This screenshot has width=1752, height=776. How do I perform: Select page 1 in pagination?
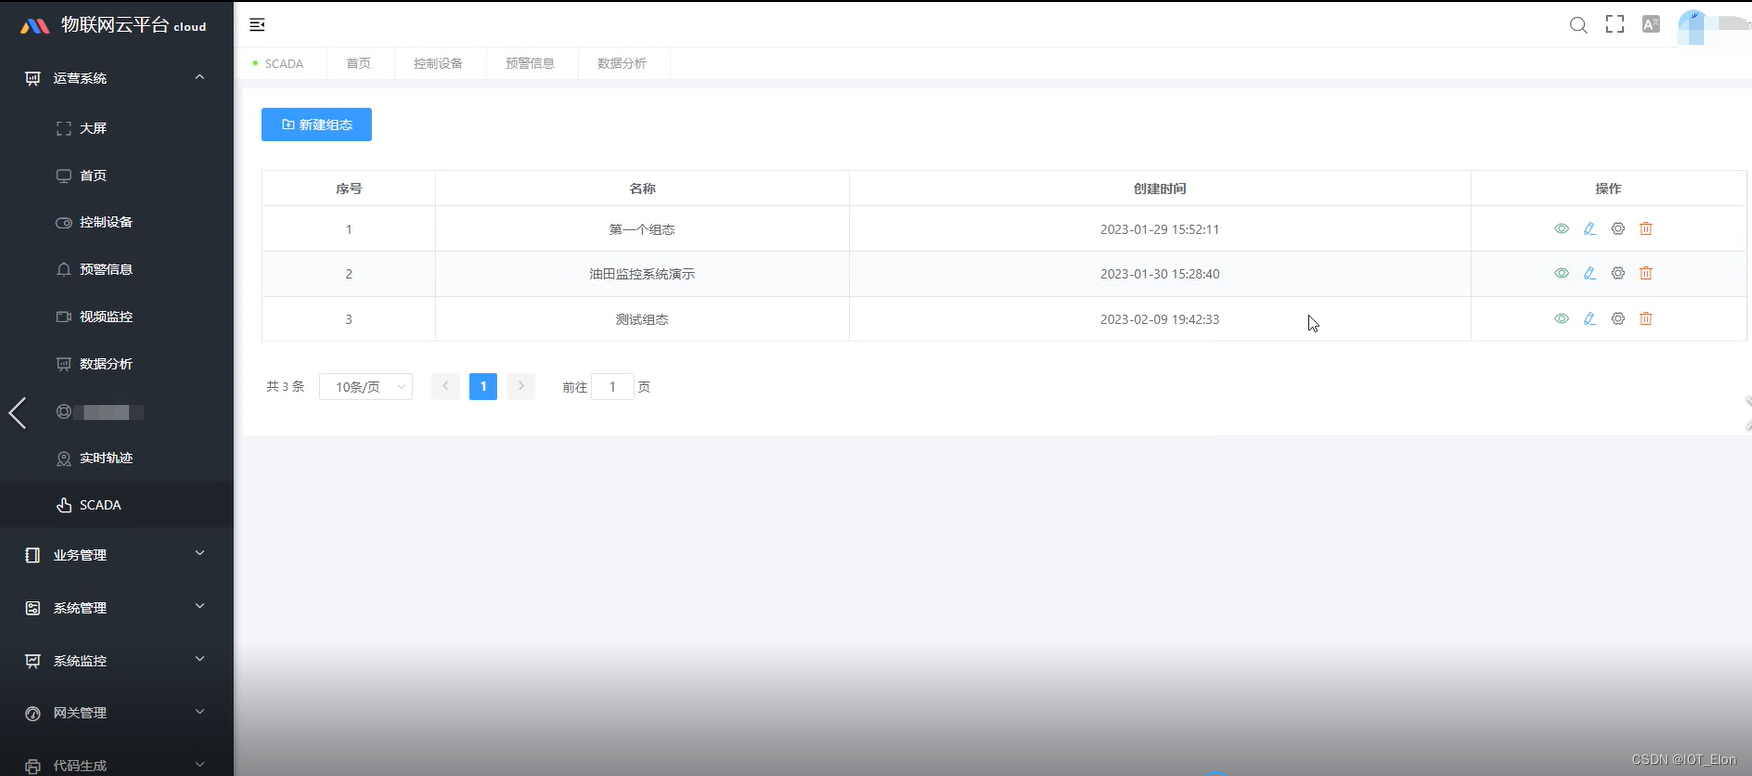[x=483, y=387]
